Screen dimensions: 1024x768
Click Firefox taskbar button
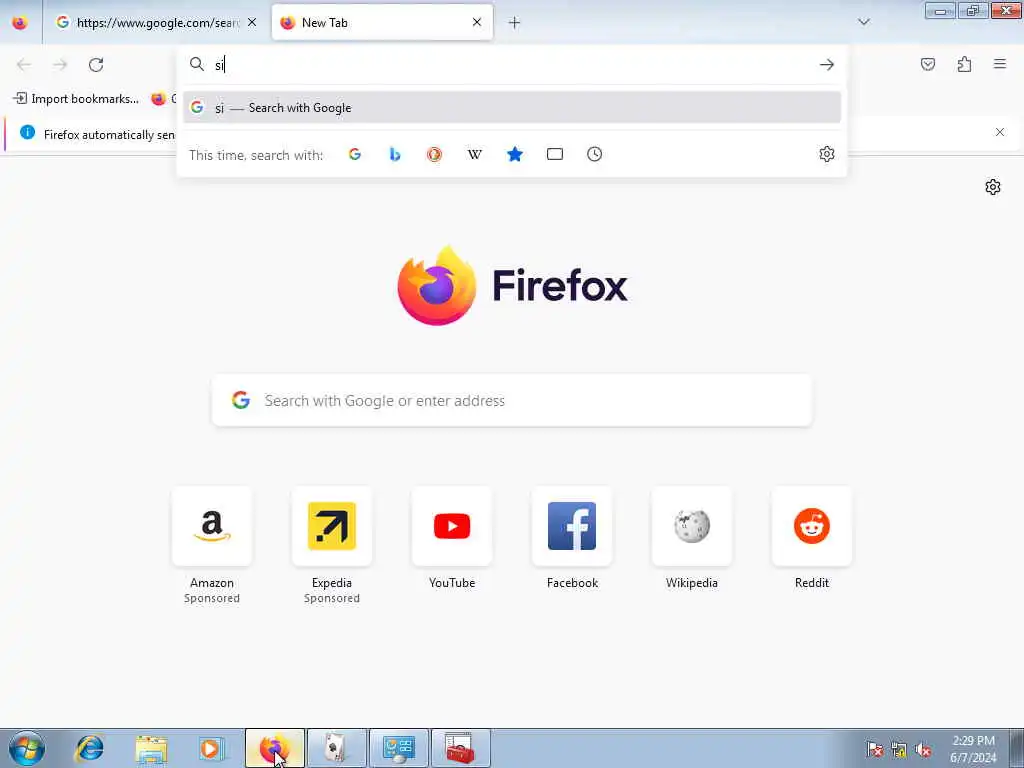coord(275,748)
